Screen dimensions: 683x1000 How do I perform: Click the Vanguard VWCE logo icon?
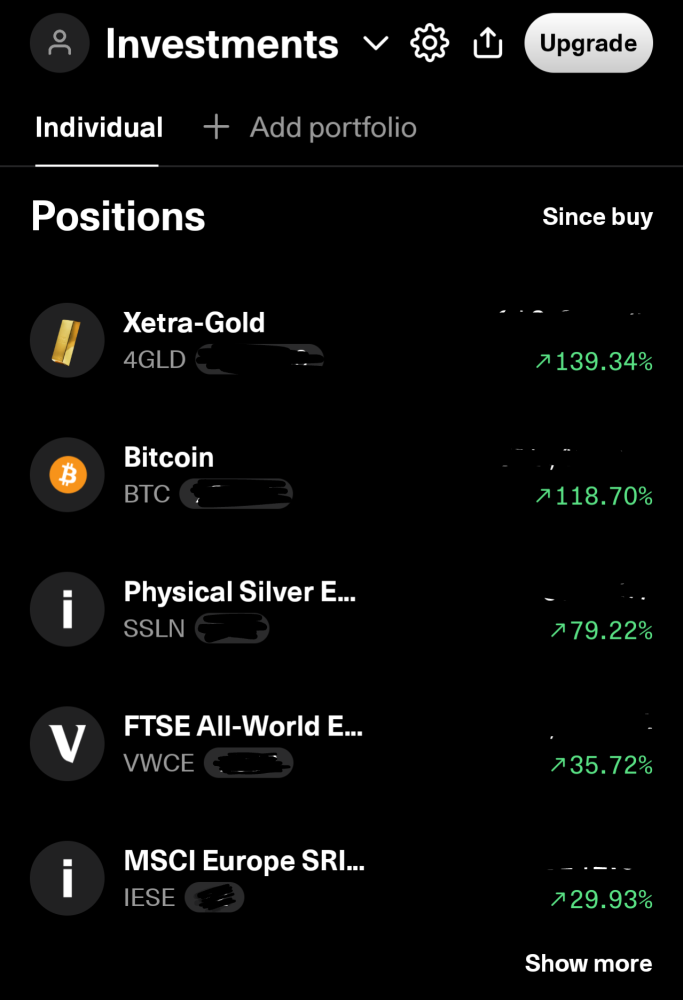coord(67,745)
